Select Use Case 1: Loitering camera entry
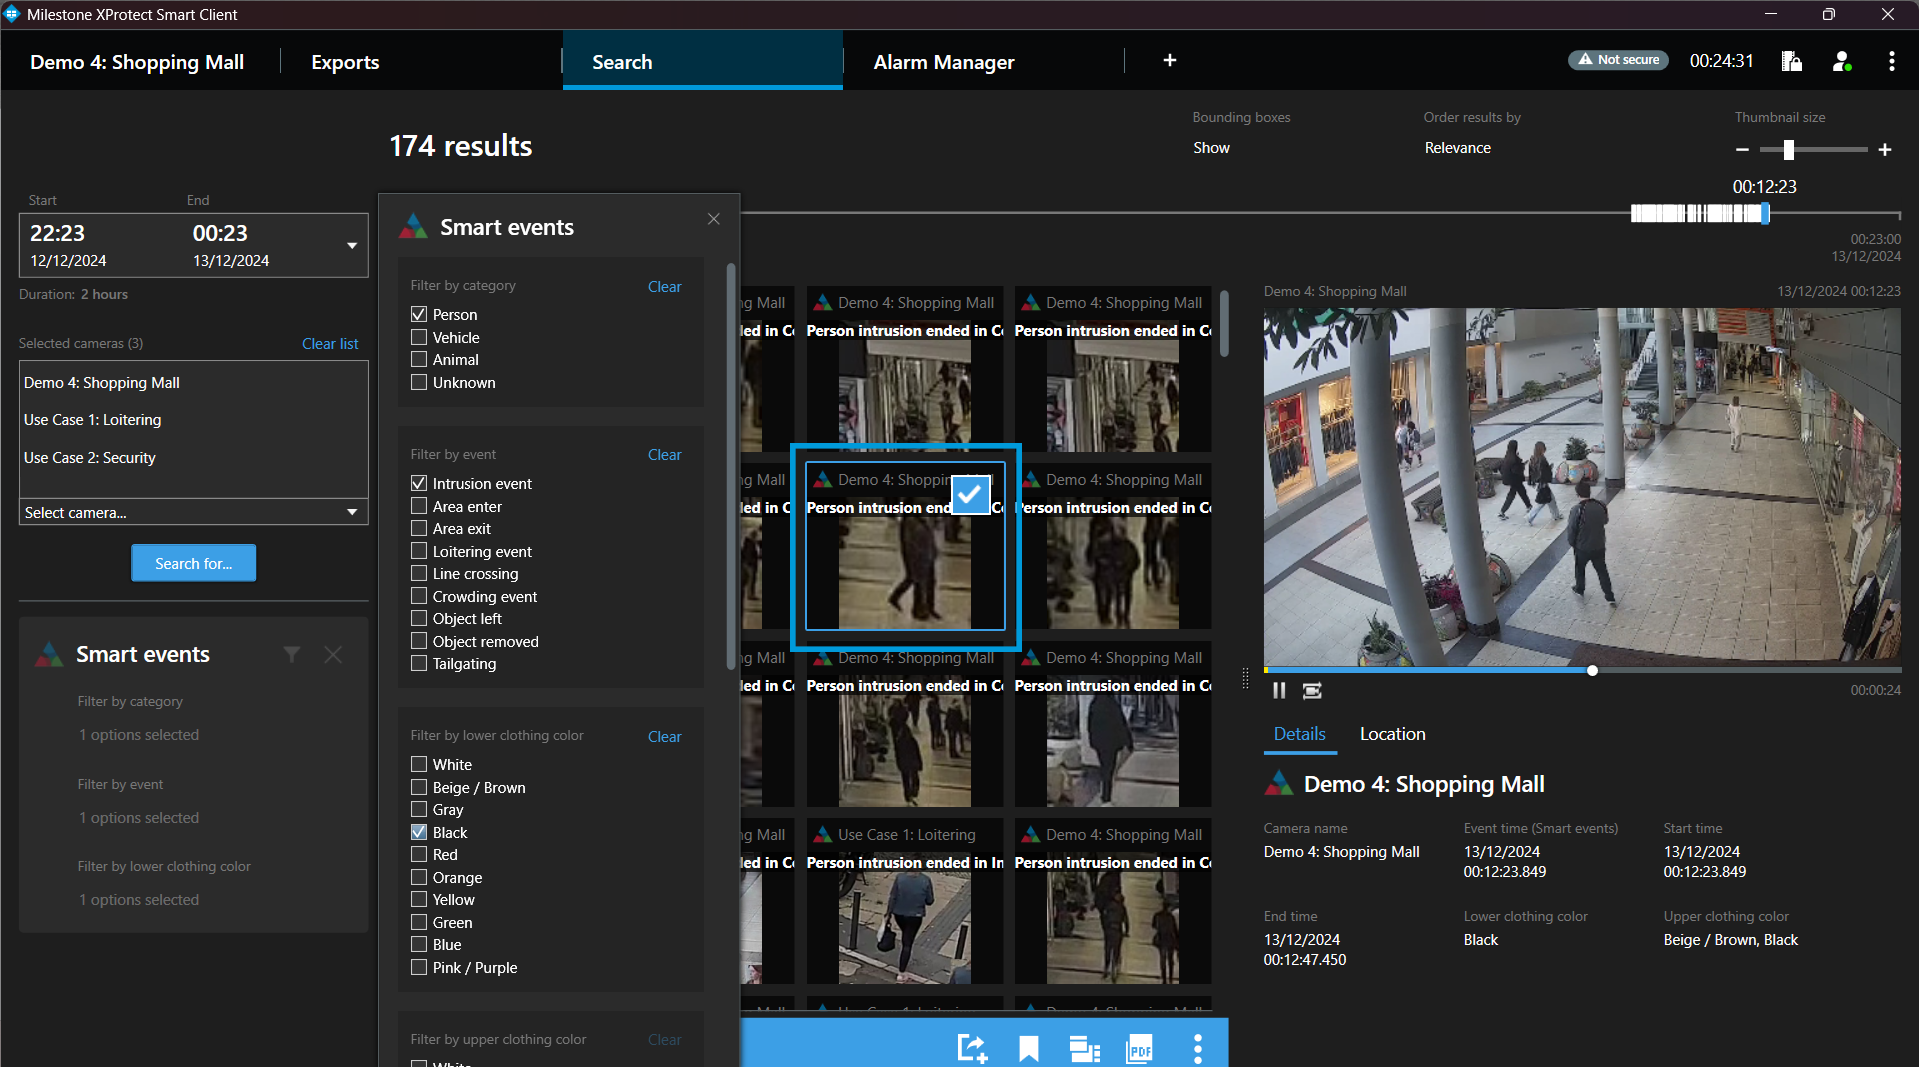 (x=92, y=420)
